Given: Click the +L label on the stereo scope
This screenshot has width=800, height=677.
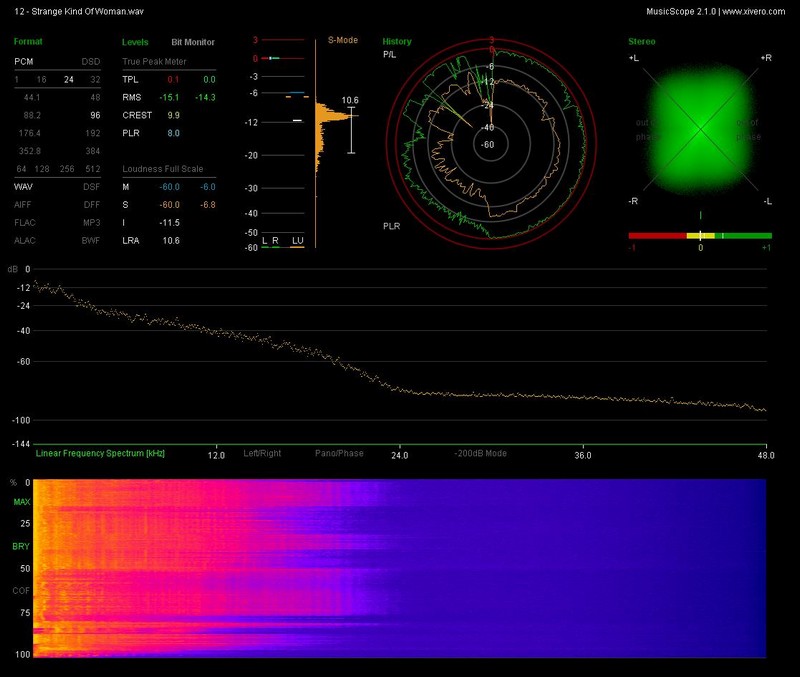Looking at the screenshot, I should click(x=634, y=58).
